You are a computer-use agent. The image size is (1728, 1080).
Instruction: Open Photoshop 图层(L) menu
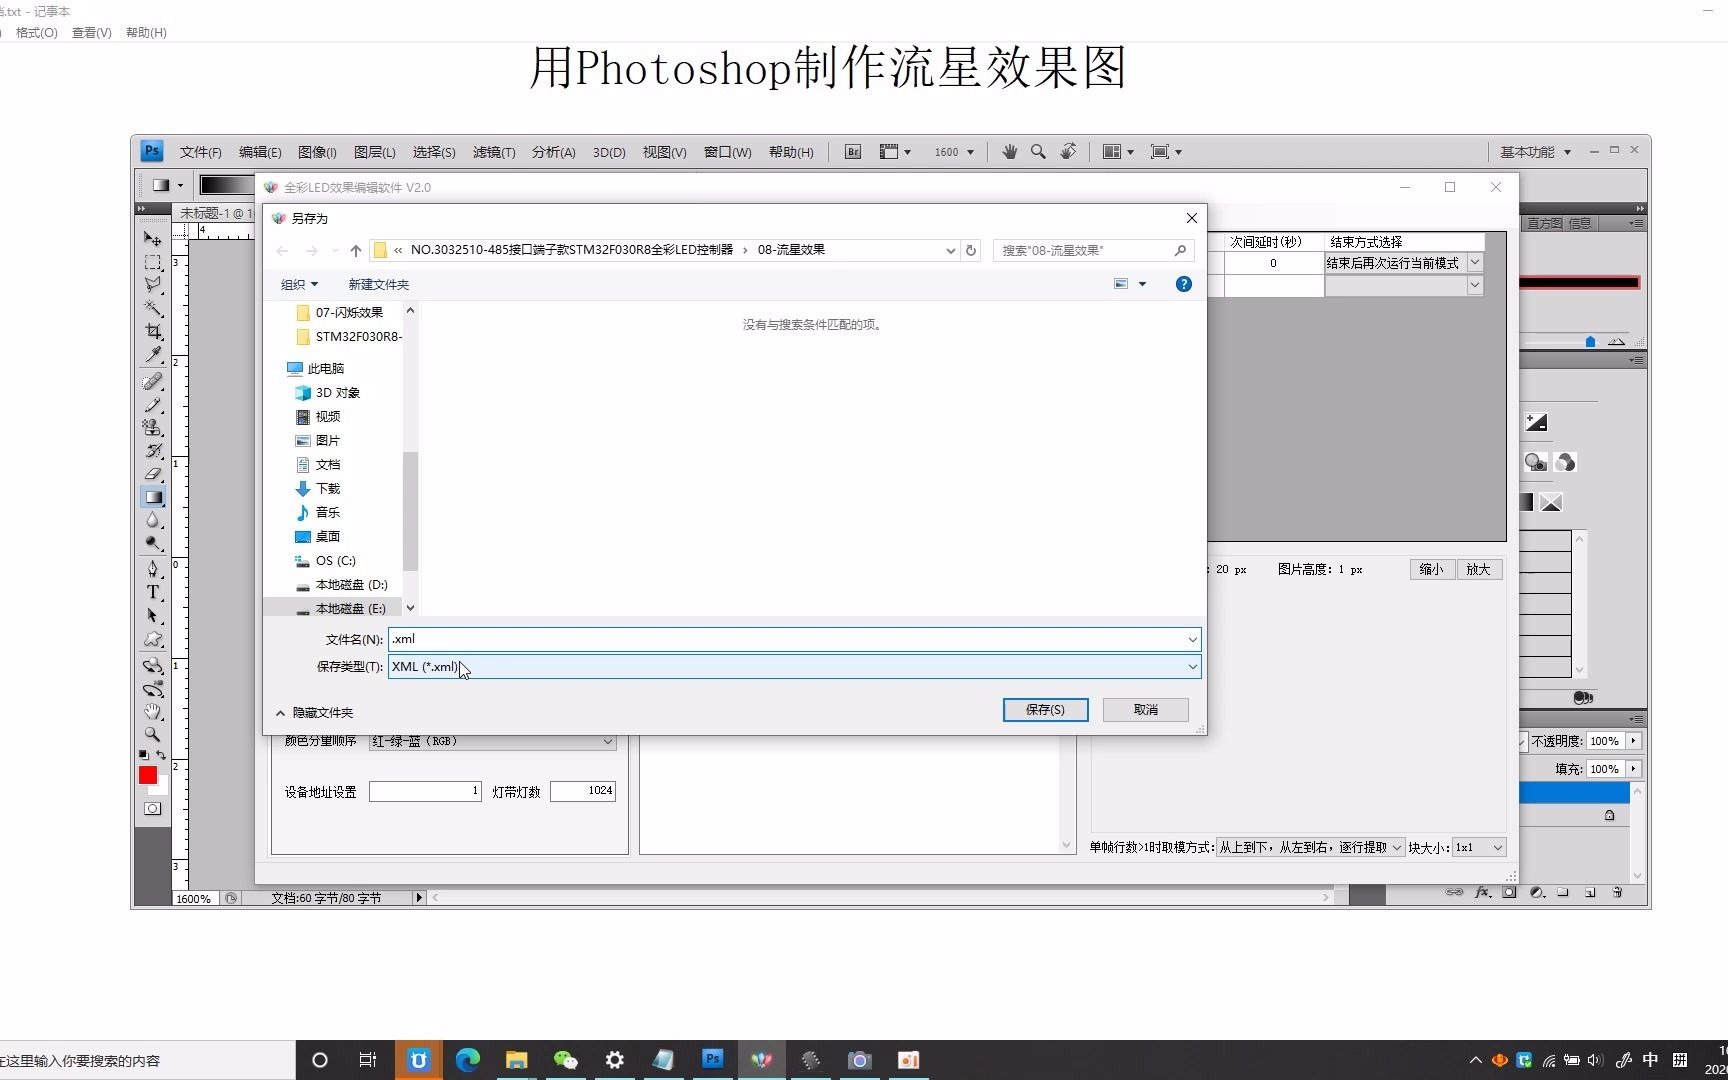click(375, 152)
